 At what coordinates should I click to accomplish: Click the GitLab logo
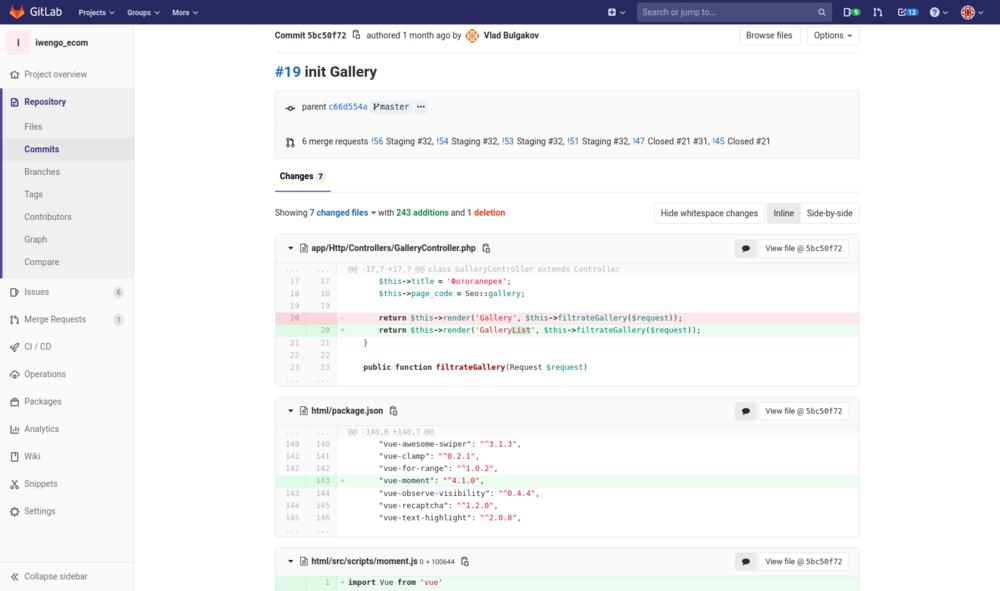coord(35,12)
